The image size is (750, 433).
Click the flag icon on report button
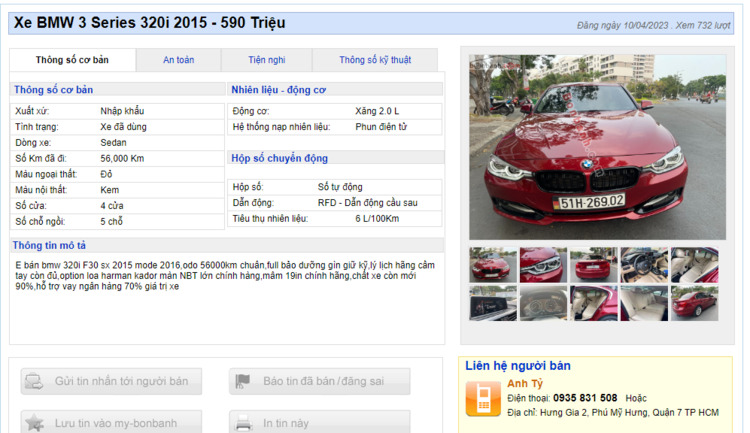(x=243, y=381)
